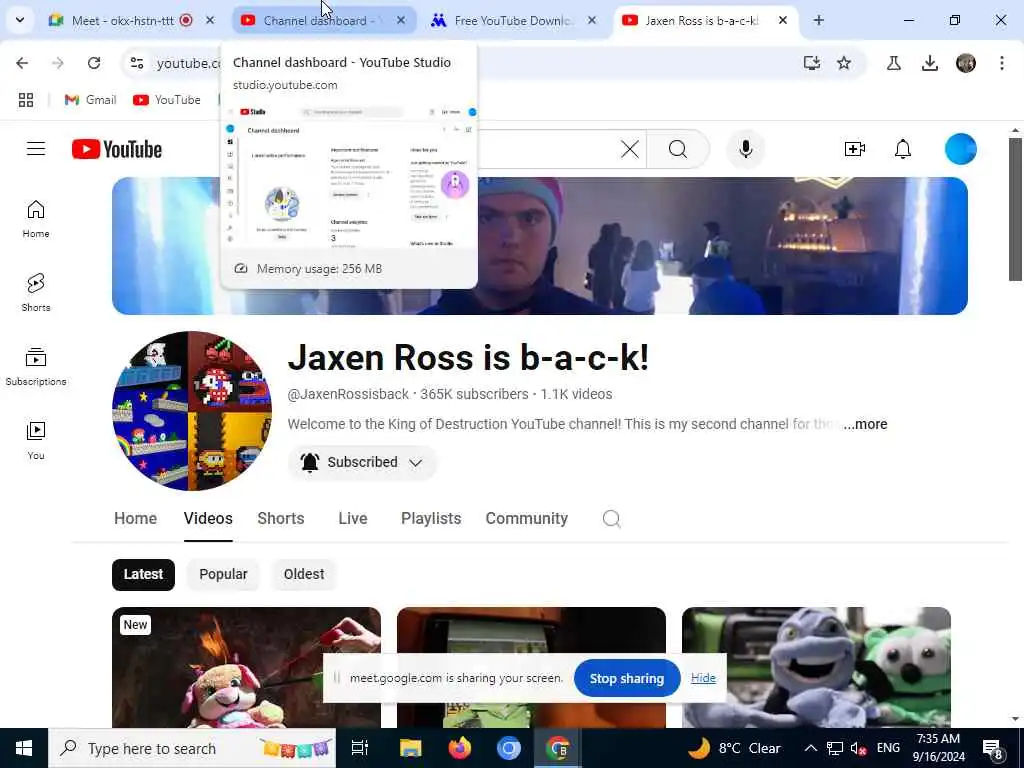Viewport: 1024px width, 768px height.
Task: Close the Meet tab
Action: click(210, 20)
